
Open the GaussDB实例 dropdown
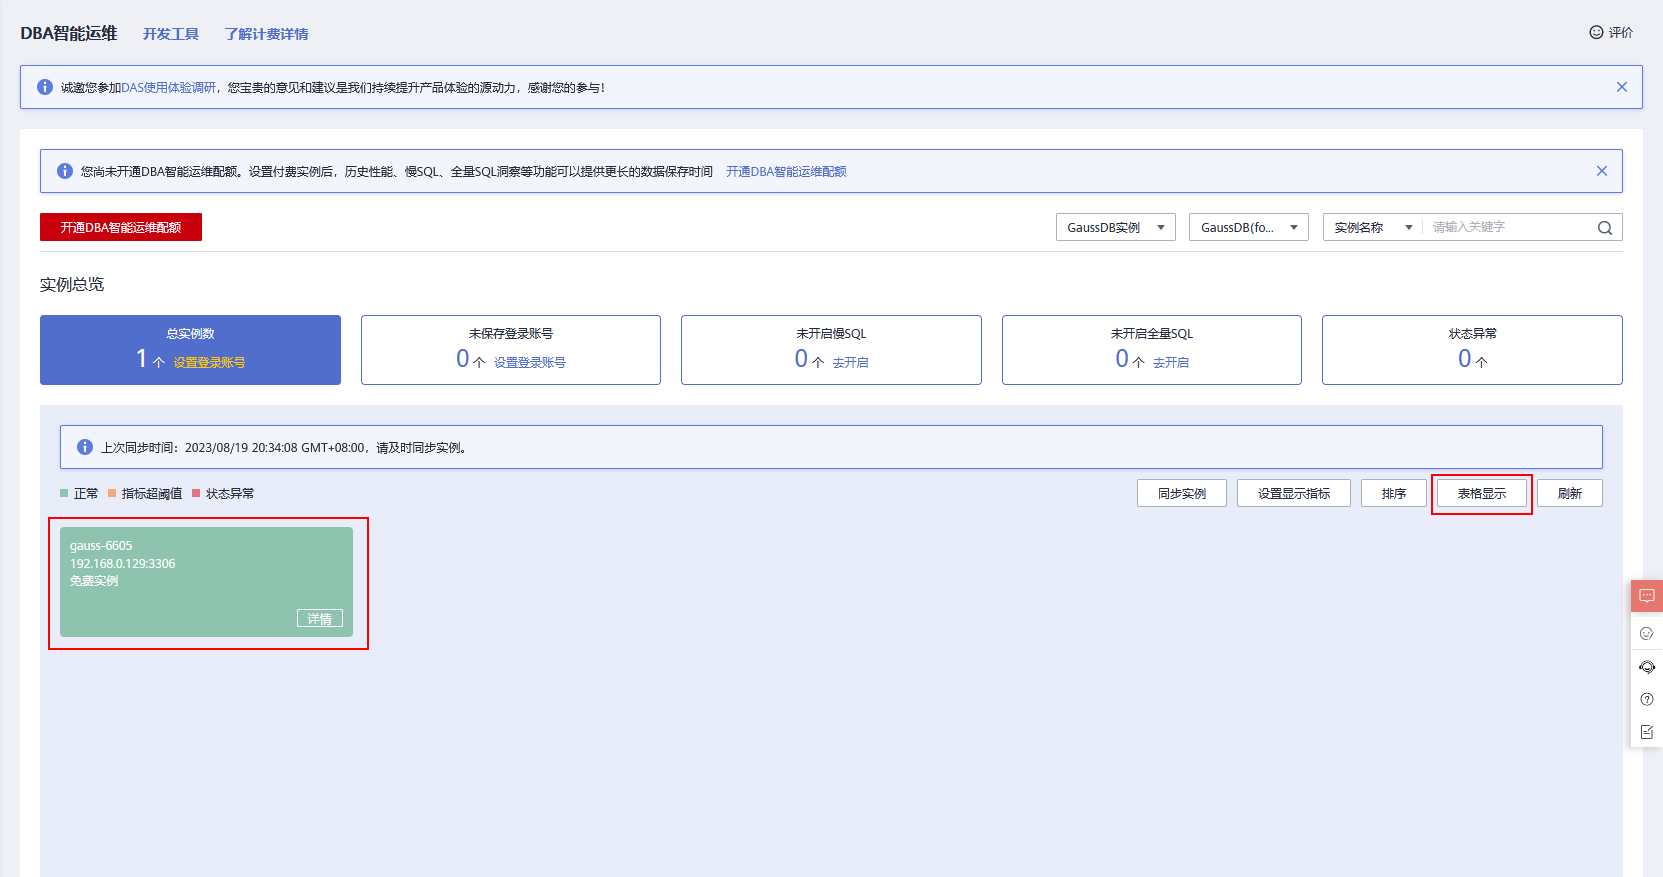1116,227
